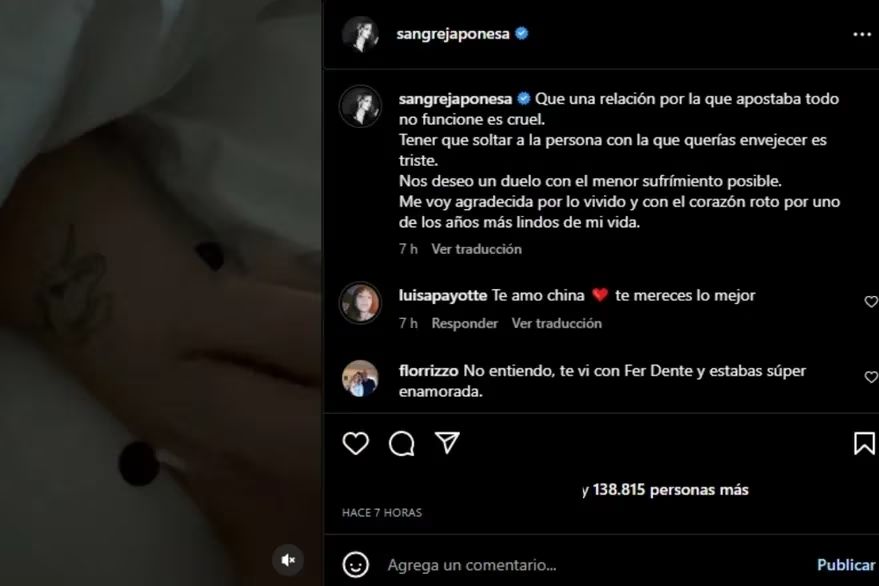Screen dimensions: 879x586
Task: Translate luisapayotte's comment with Ver traducción
Action: tap(557, 324)
